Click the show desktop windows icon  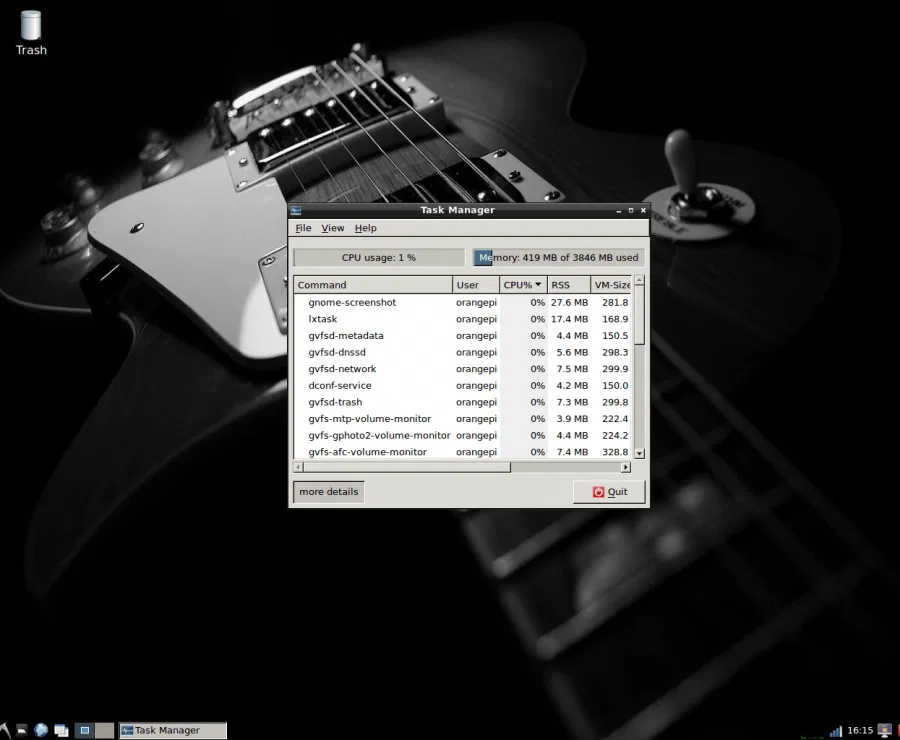click(61, 730)
